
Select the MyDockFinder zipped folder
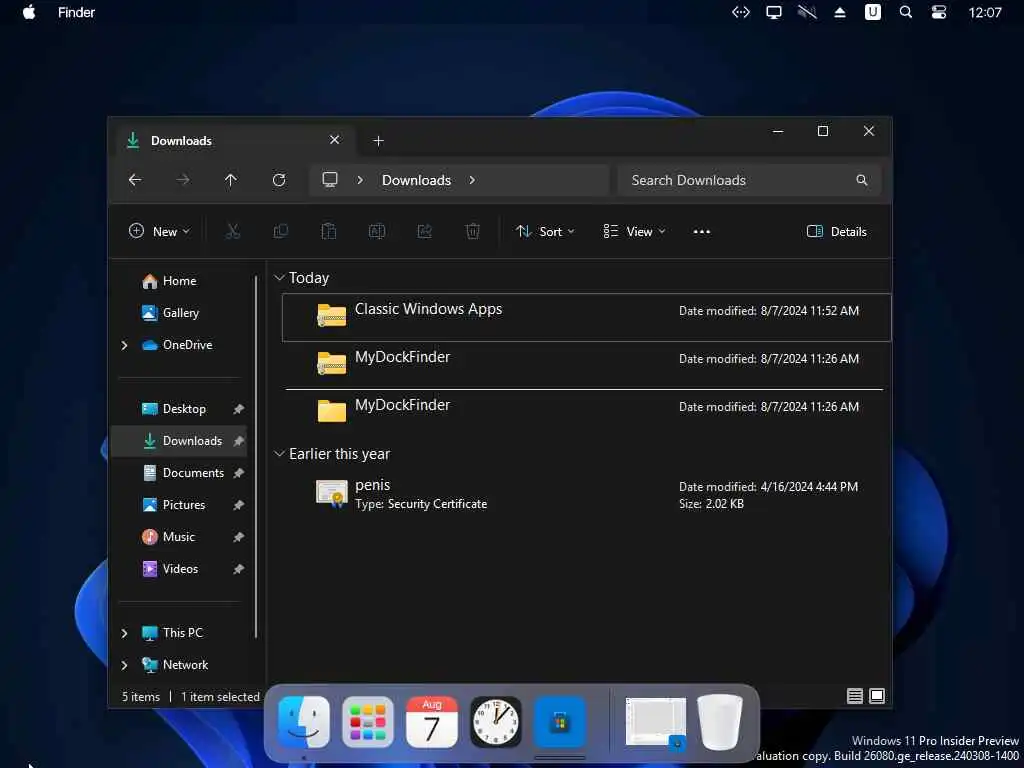(x=586, y=365)
